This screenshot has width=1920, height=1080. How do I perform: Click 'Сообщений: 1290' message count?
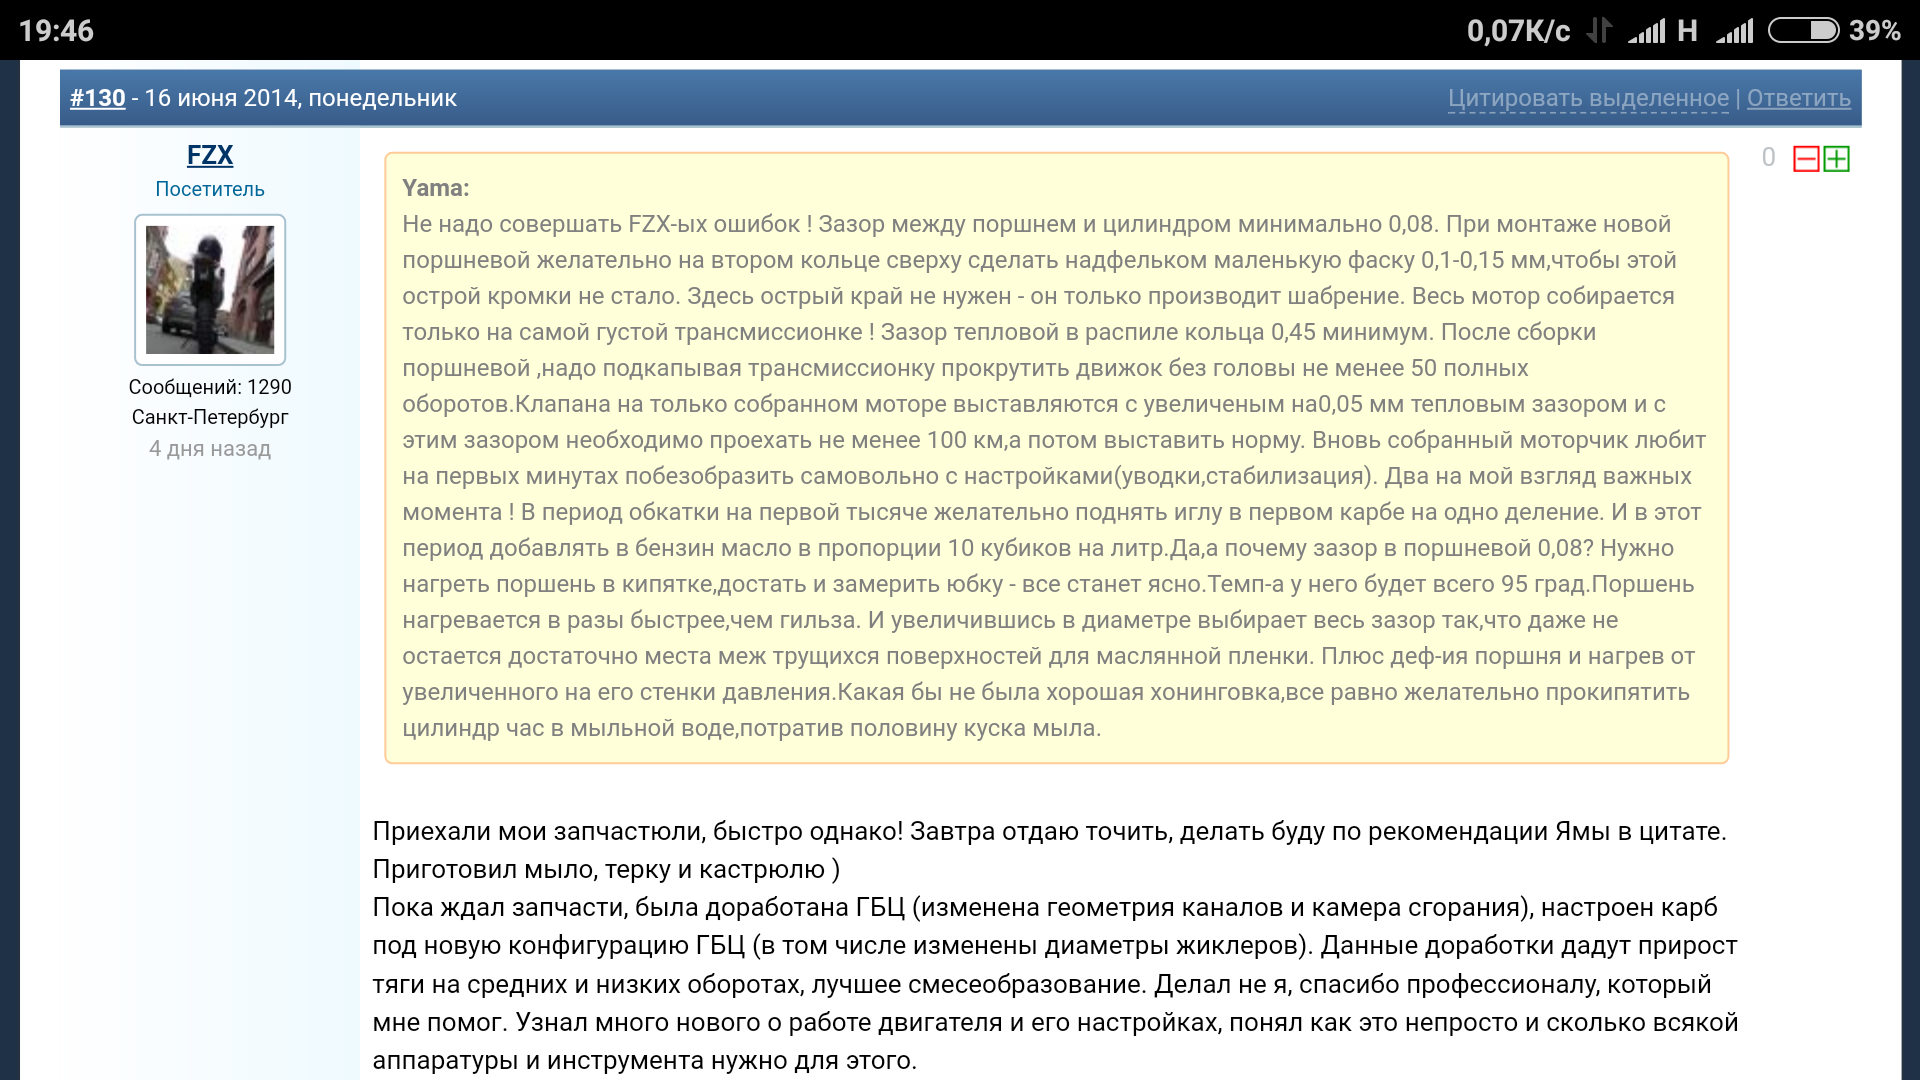point(210,387)
